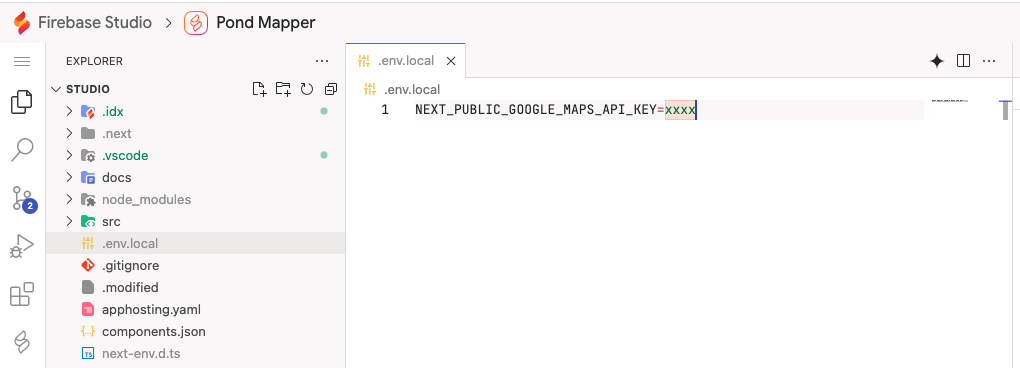Viewport: 1020px width, 368px height.
Task: Split the editor to the right
Action: [963, 61]
